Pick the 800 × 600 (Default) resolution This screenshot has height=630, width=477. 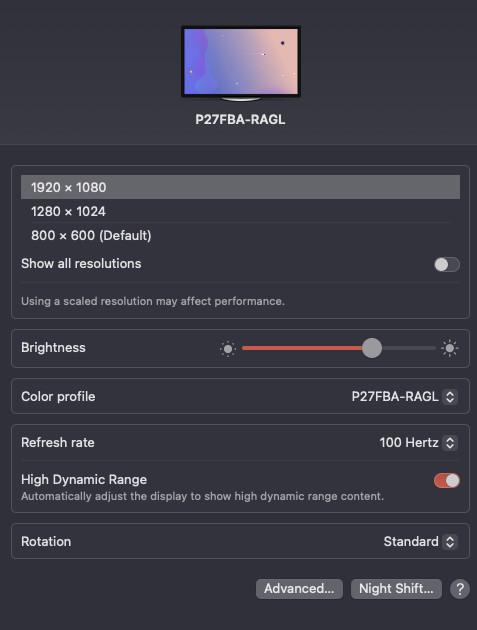click(x=240, y=235)
